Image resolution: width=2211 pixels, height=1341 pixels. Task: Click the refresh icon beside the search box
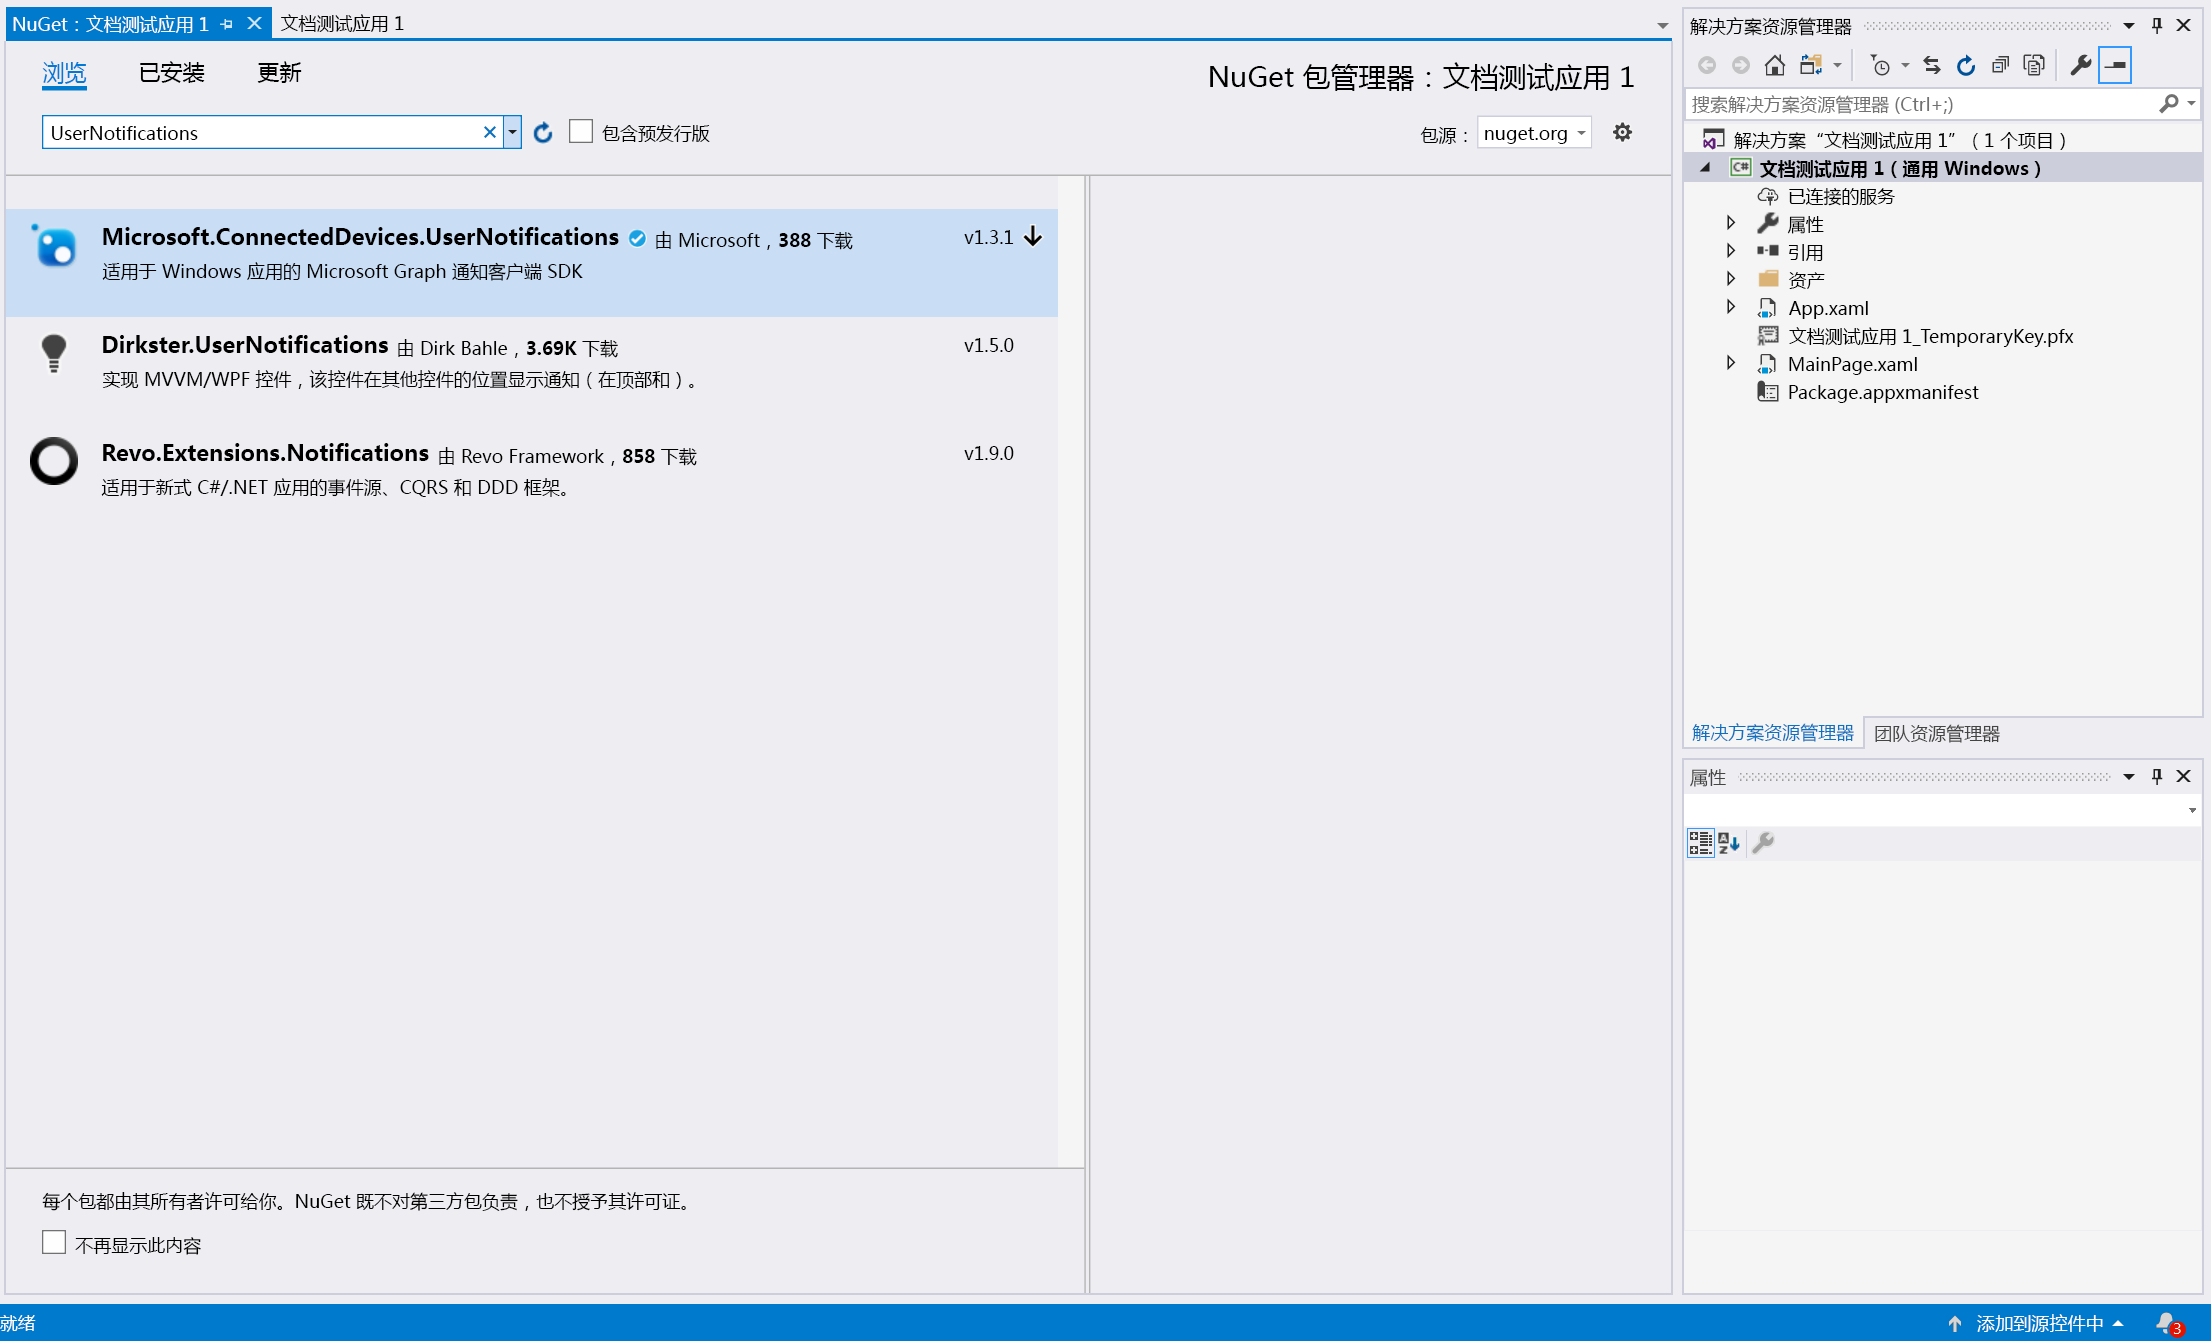click(543, 133)
